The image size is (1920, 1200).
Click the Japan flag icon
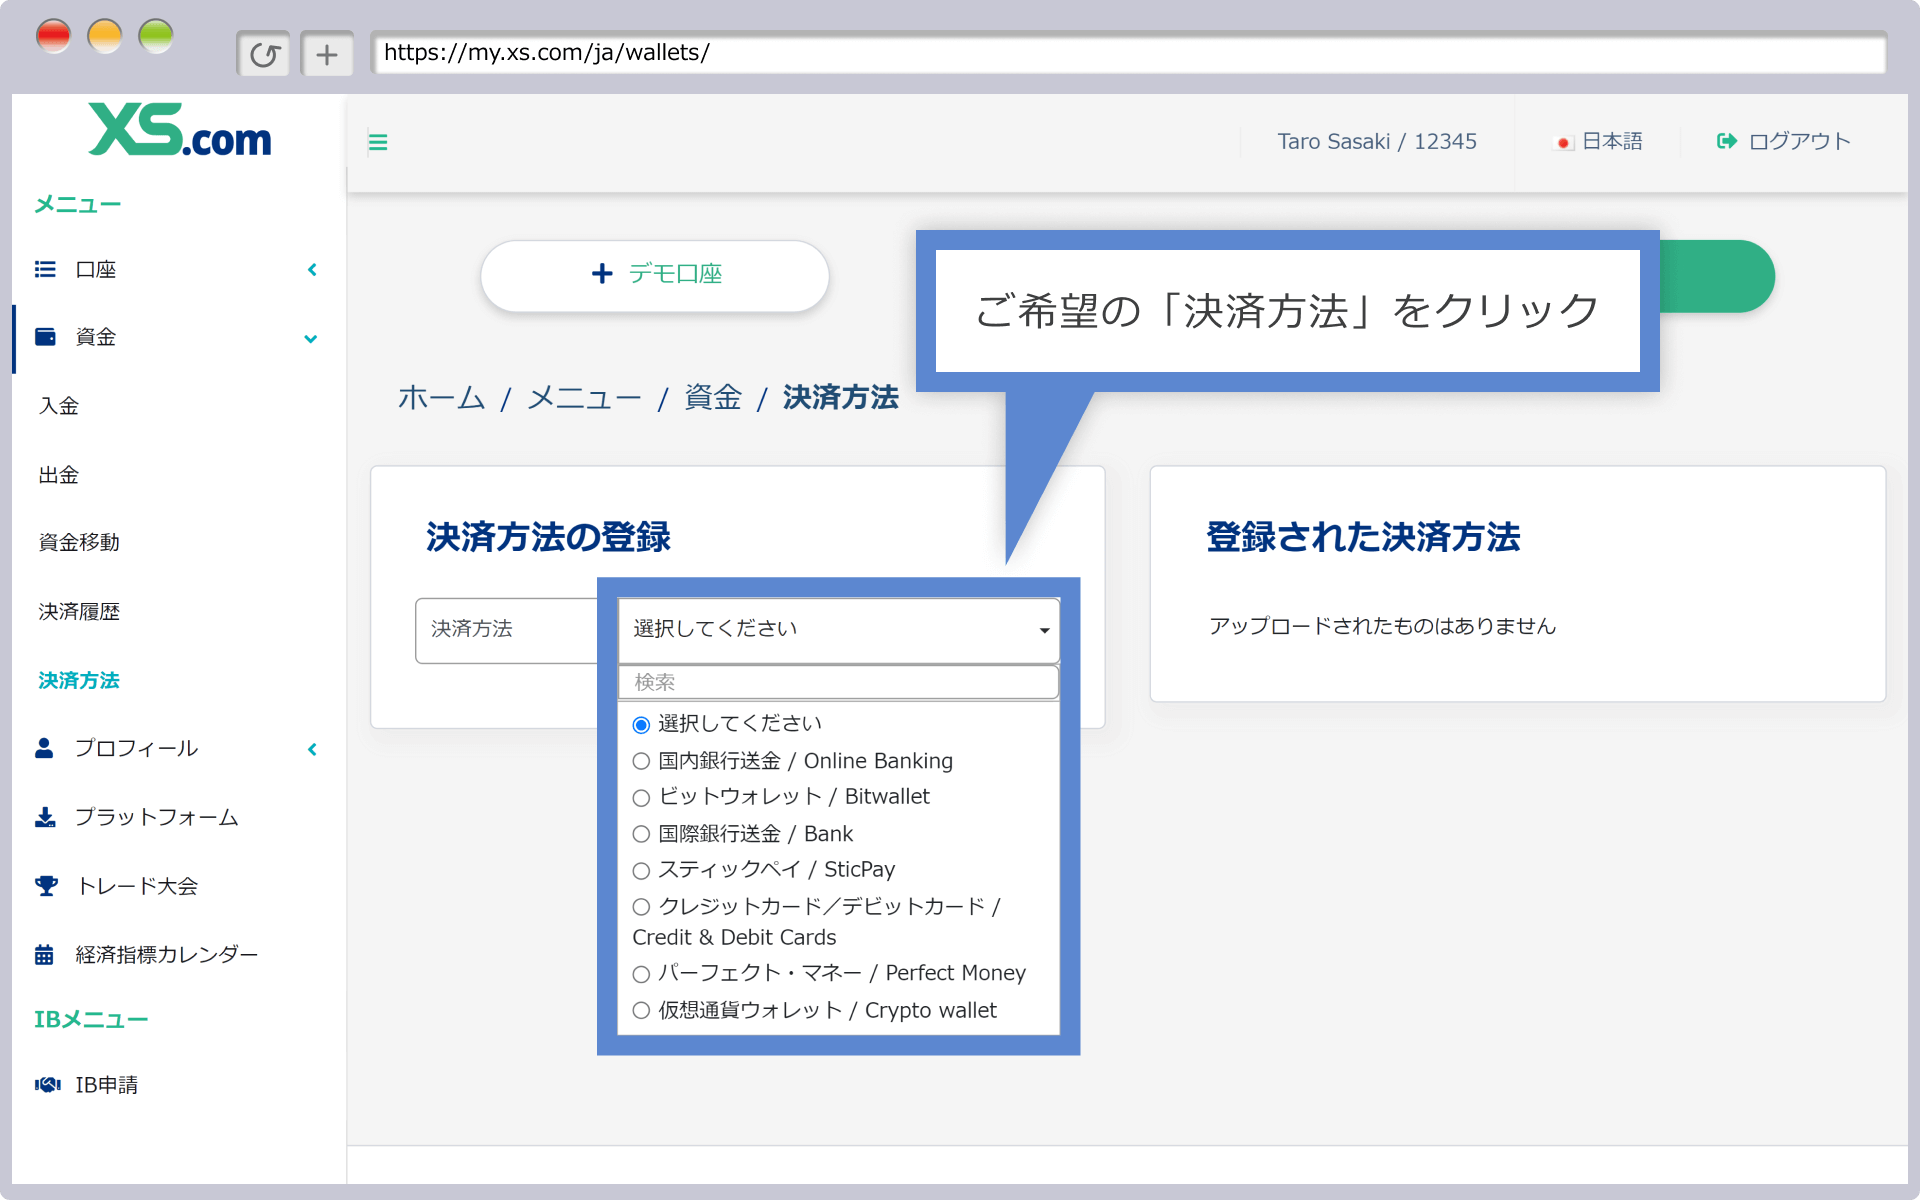click(x=1564, y=143)
